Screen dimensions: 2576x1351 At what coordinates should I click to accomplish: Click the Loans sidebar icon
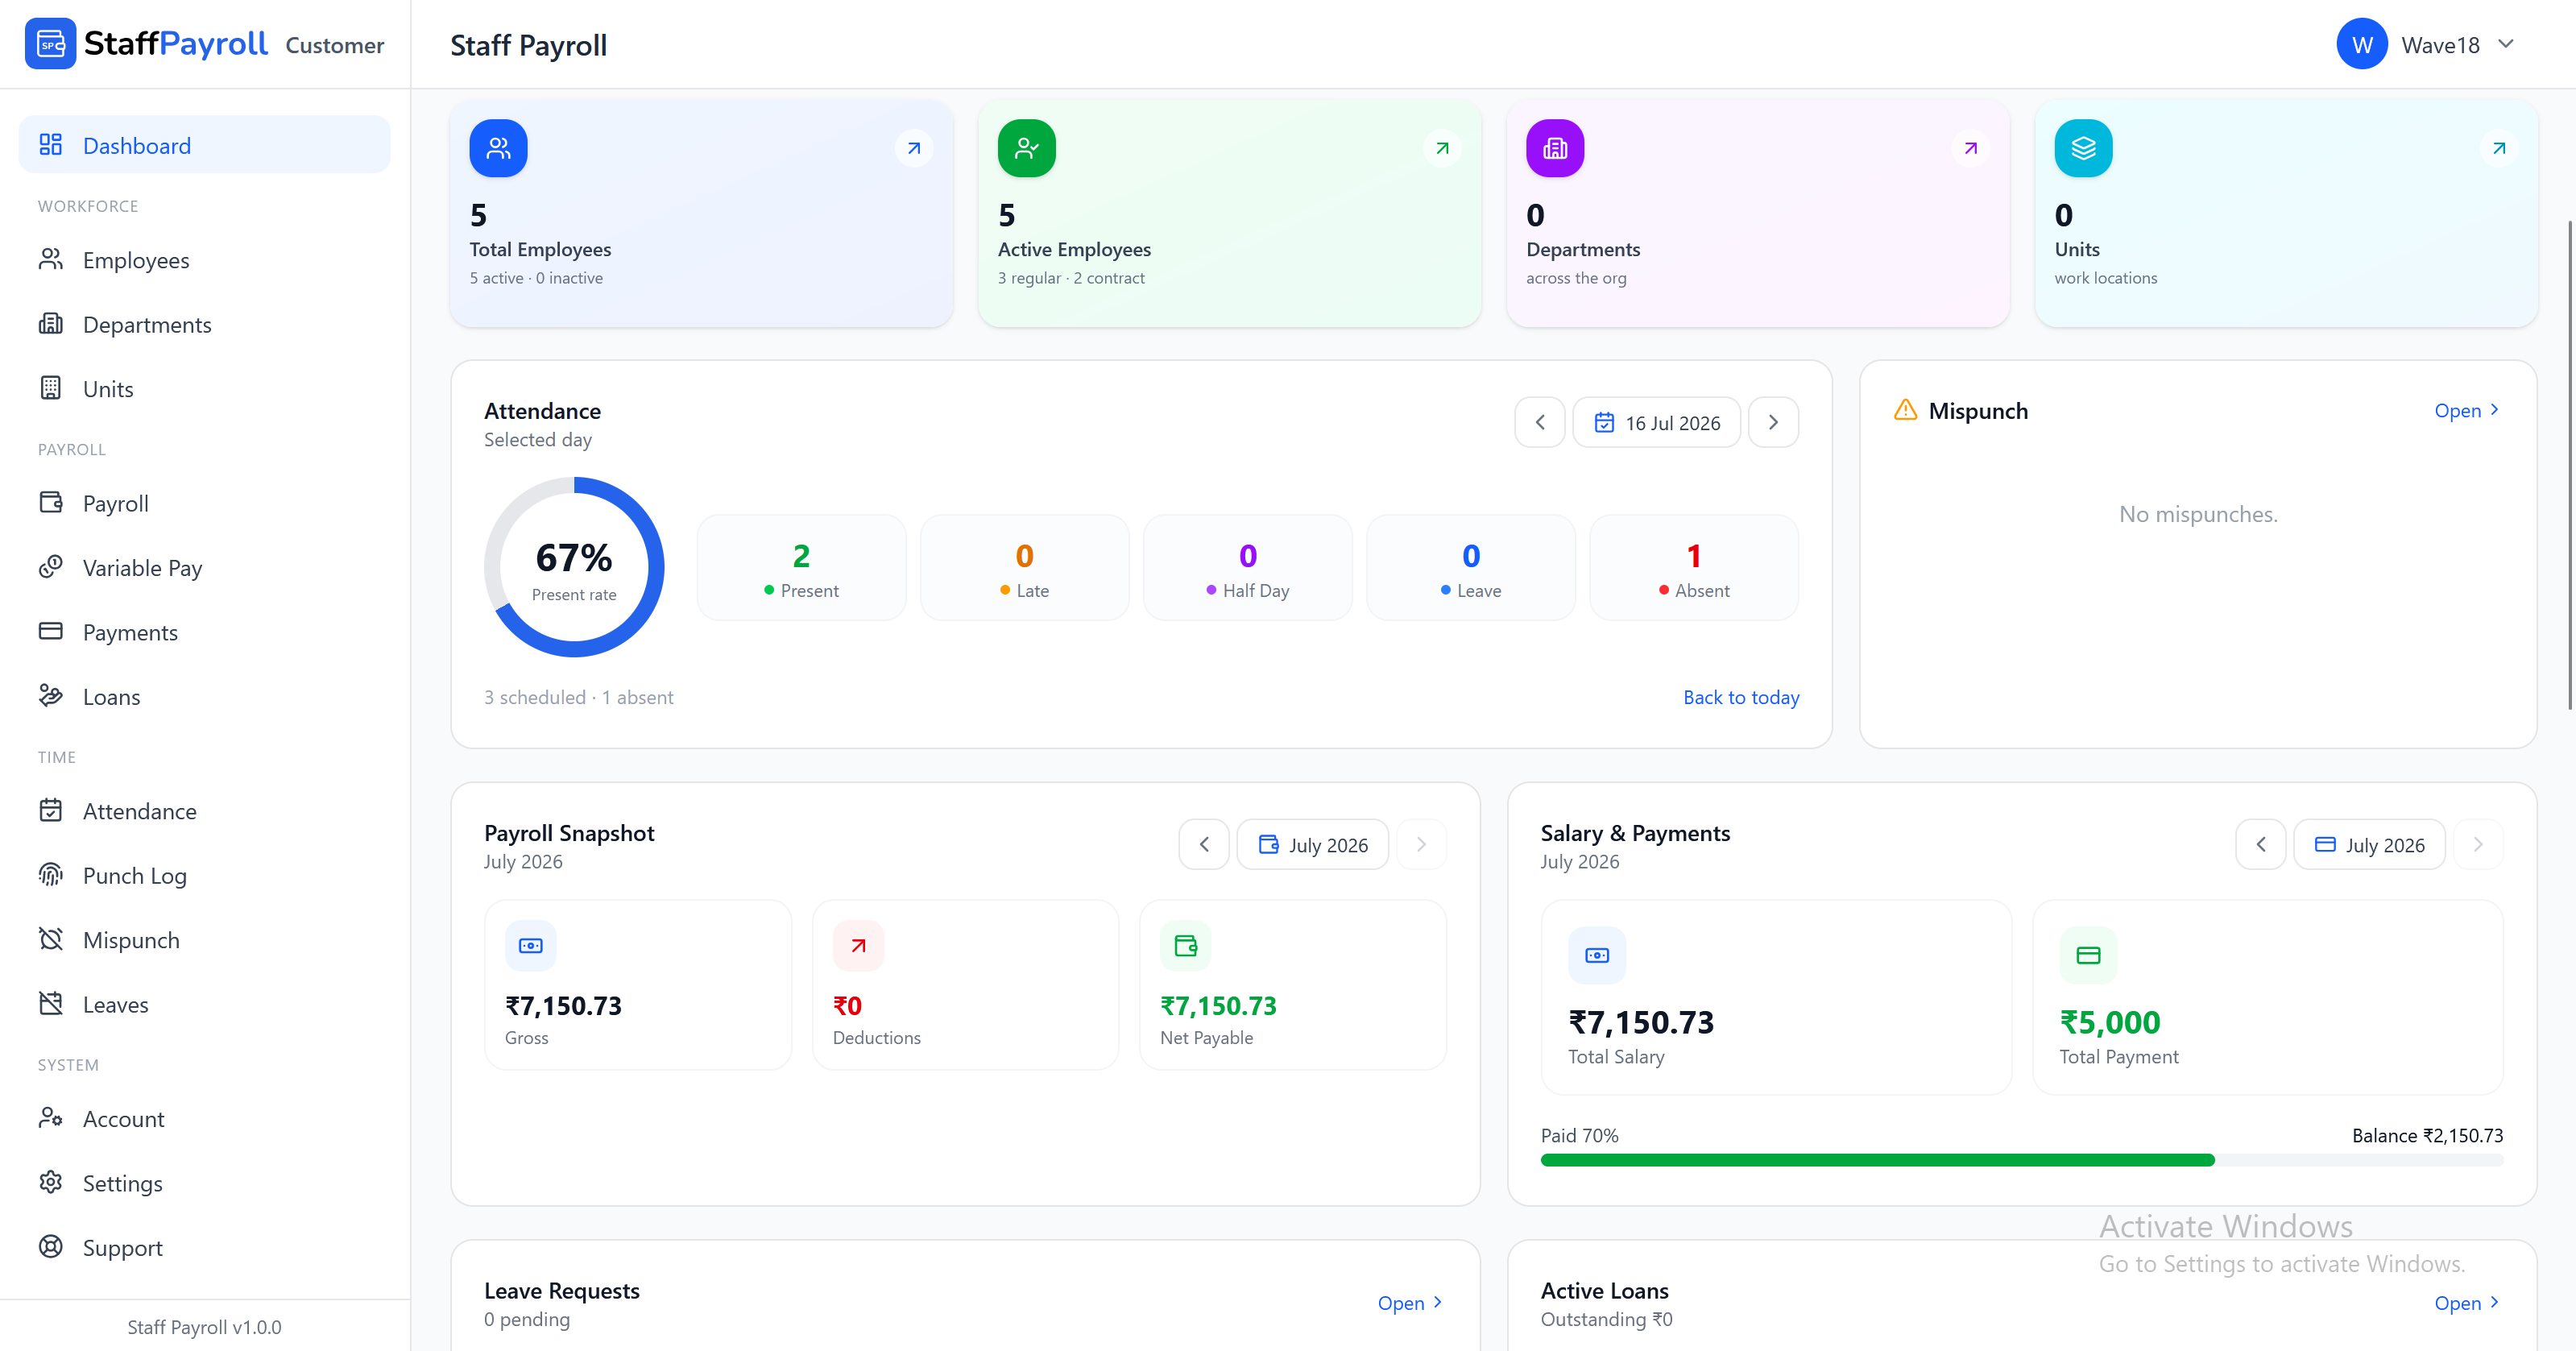51,696
